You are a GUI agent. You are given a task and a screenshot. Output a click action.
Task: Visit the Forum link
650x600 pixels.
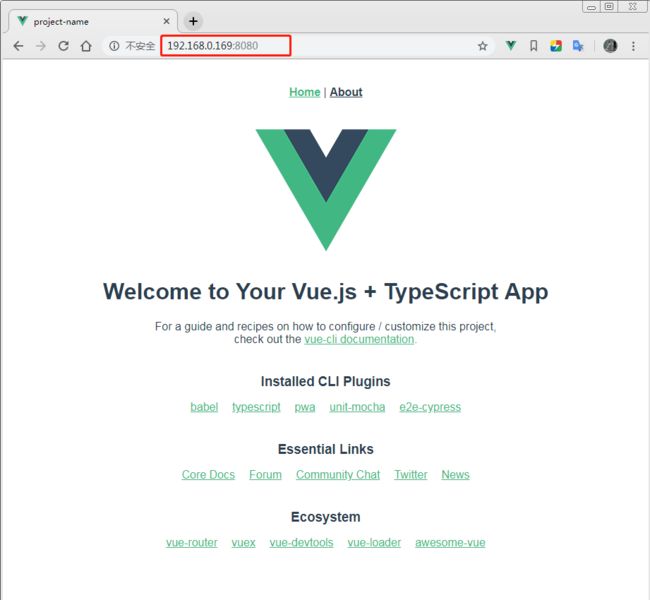265,475
